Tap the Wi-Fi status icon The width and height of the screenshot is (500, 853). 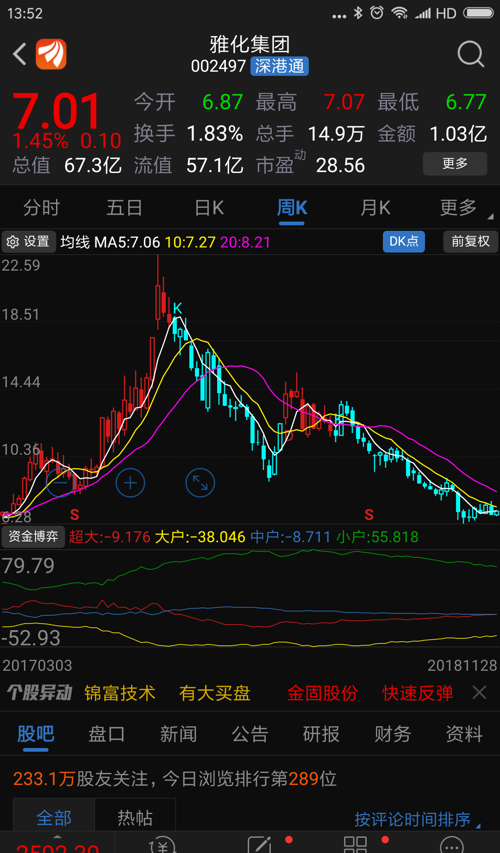pyautogui.click(x=400, y=13)
